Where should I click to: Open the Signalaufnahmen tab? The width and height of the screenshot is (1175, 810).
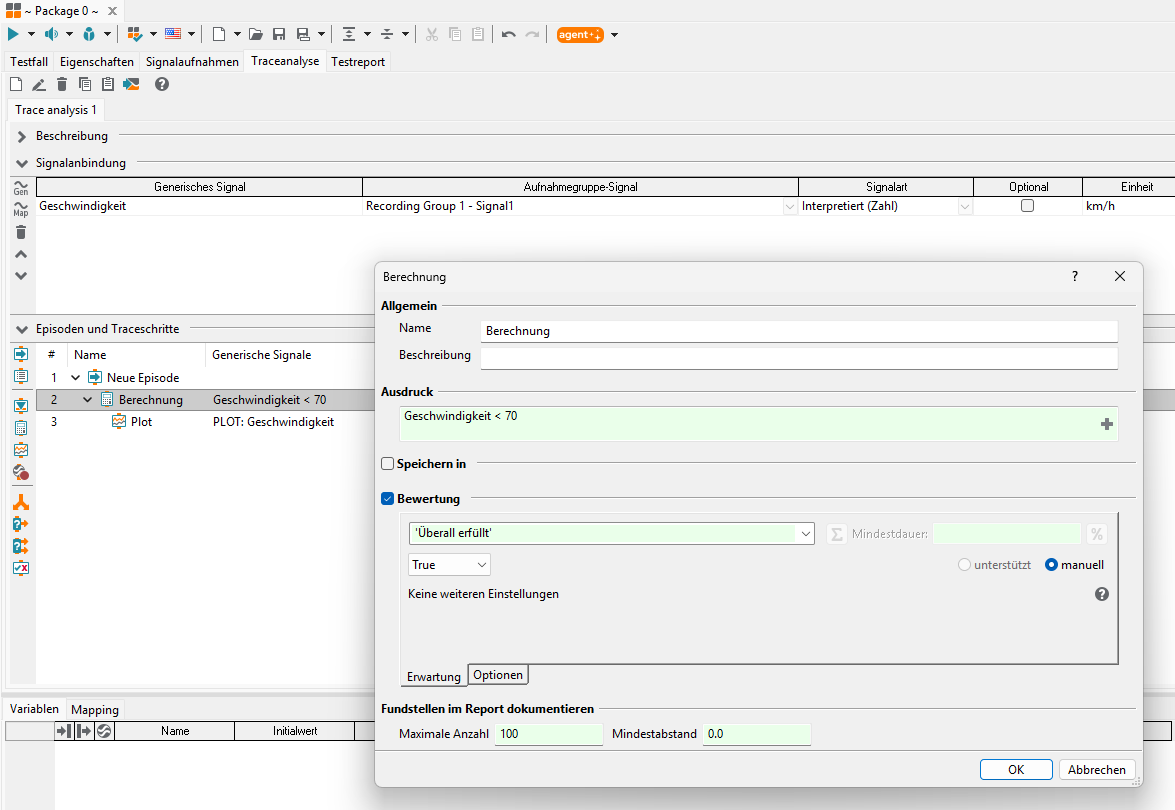pos(192,61)
